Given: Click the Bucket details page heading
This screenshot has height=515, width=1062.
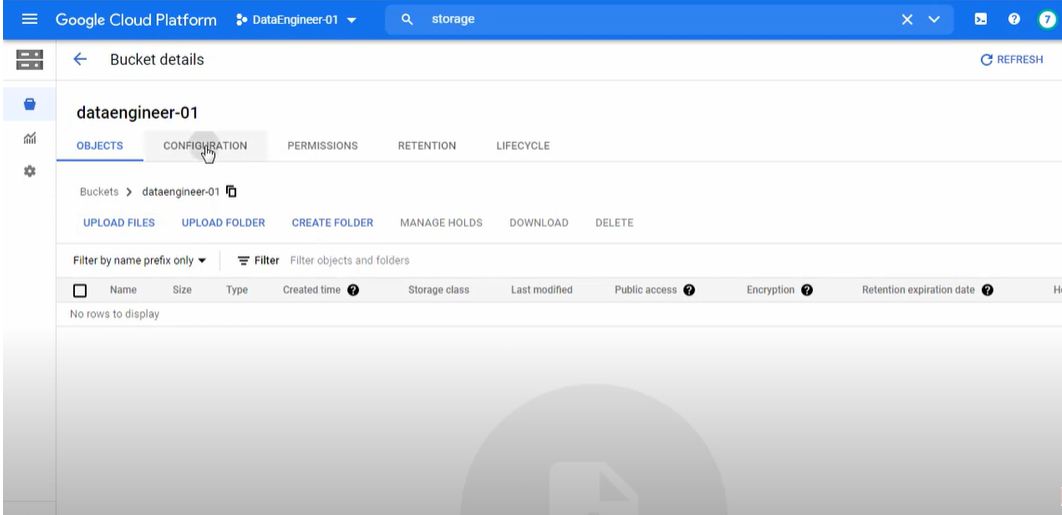Looking at the screenshot, I should pos(157,60).
